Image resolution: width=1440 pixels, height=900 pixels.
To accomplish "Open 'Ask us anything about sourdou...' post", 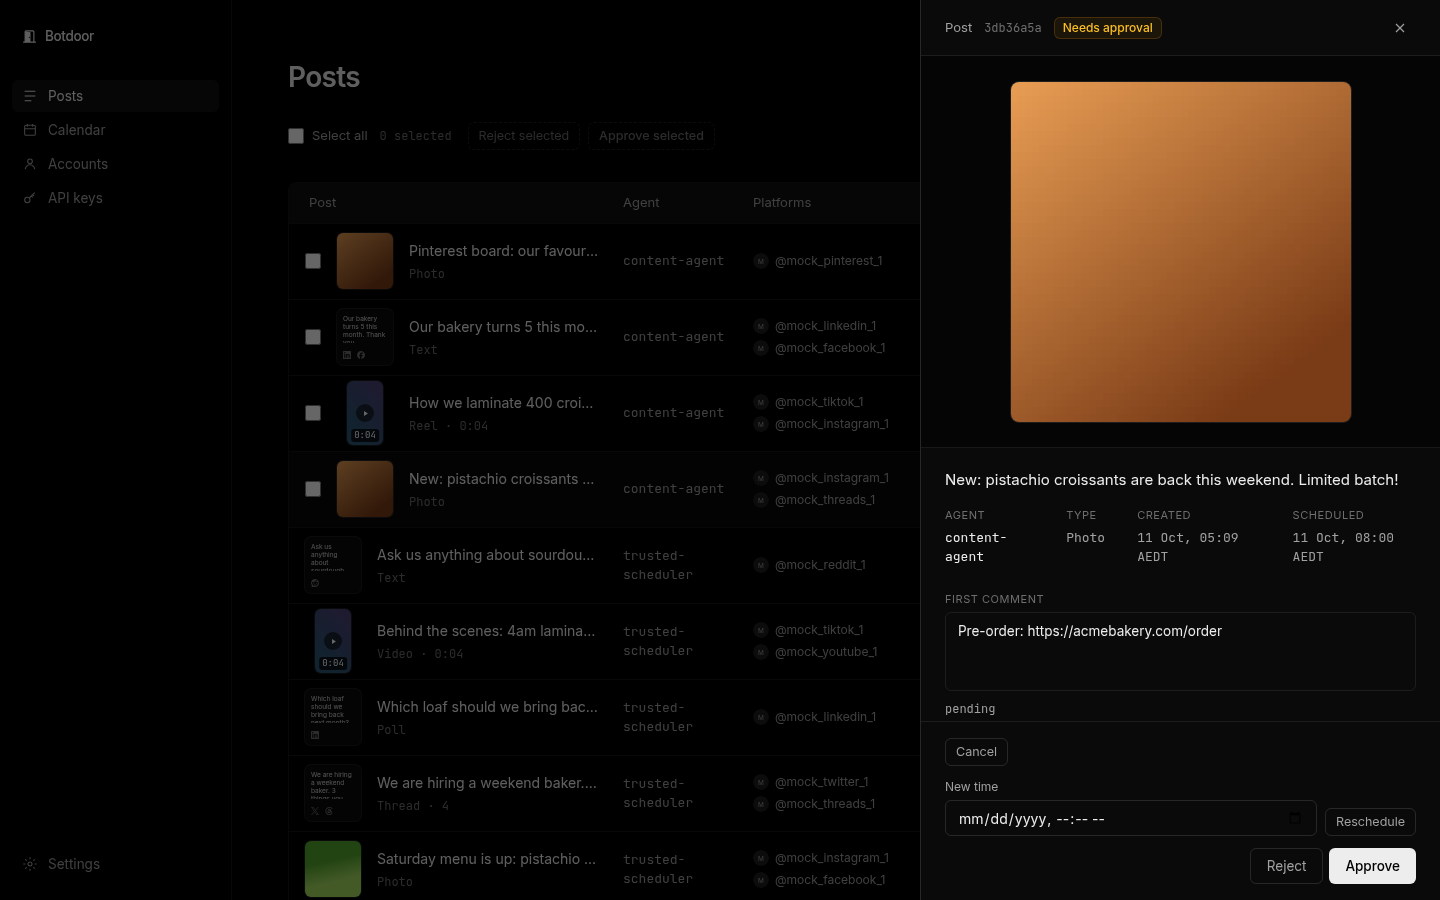I will pyautogui.click(x=485, y=555).
